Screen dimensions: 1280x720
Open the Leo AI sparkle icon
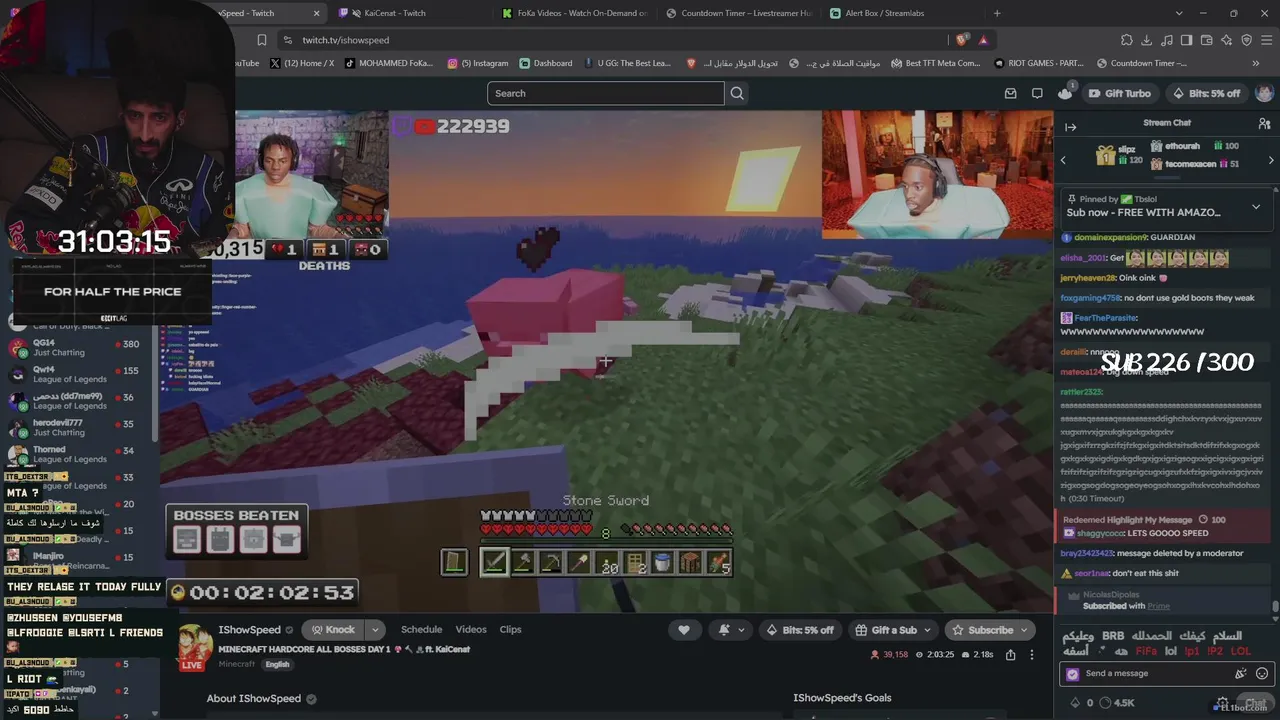click(x=1227, y=40)
